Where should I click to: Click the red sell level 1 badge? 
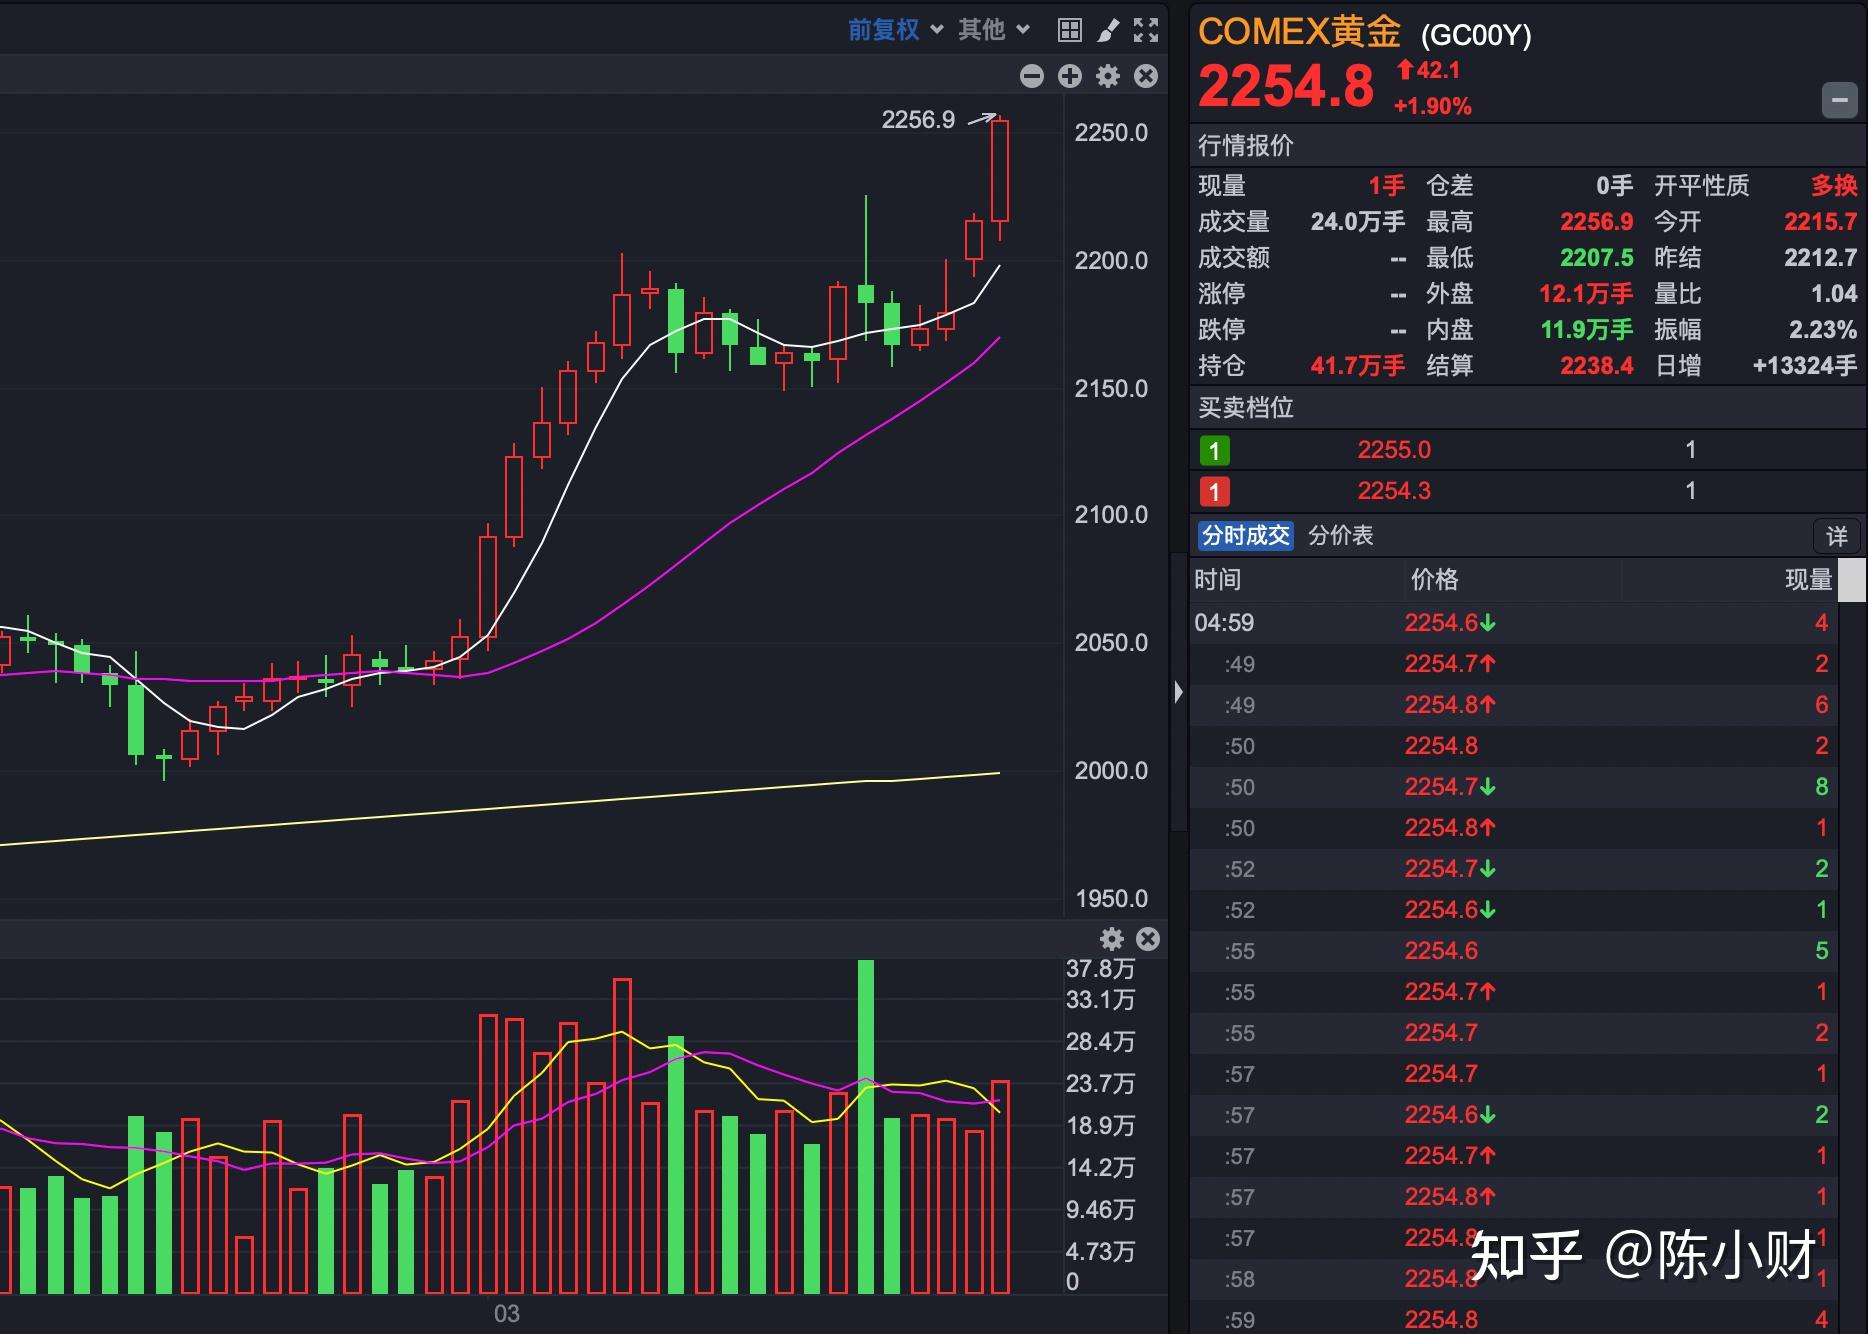[x=1214, y=492]
